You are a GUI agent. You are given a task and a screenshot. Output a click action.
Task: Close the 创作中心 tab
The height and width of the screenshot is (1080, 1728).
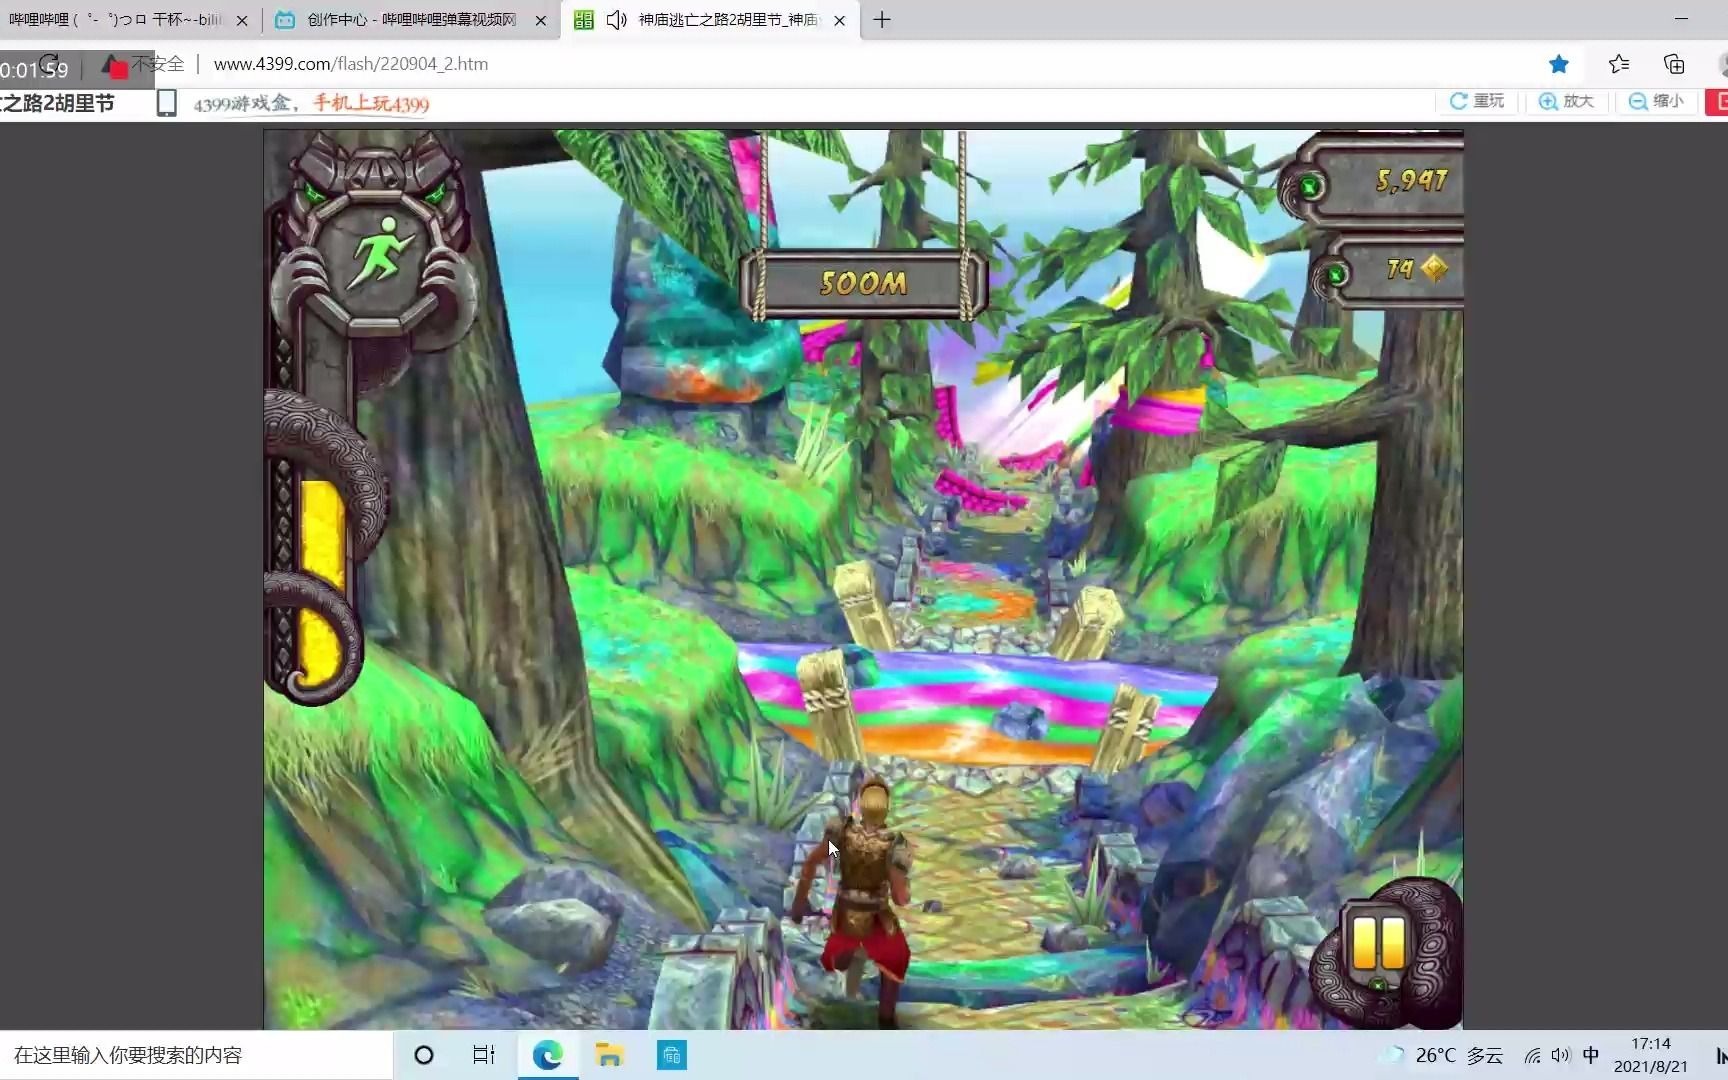[x=541, y=20]
